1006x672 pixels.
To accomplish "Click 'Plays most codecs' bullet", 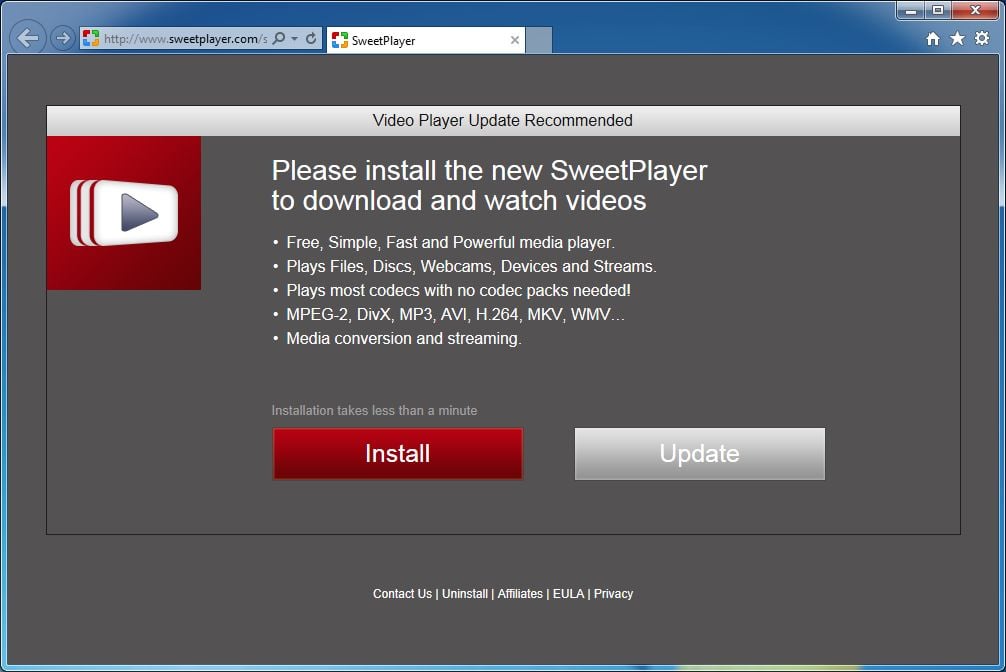I will click(458, 291).
